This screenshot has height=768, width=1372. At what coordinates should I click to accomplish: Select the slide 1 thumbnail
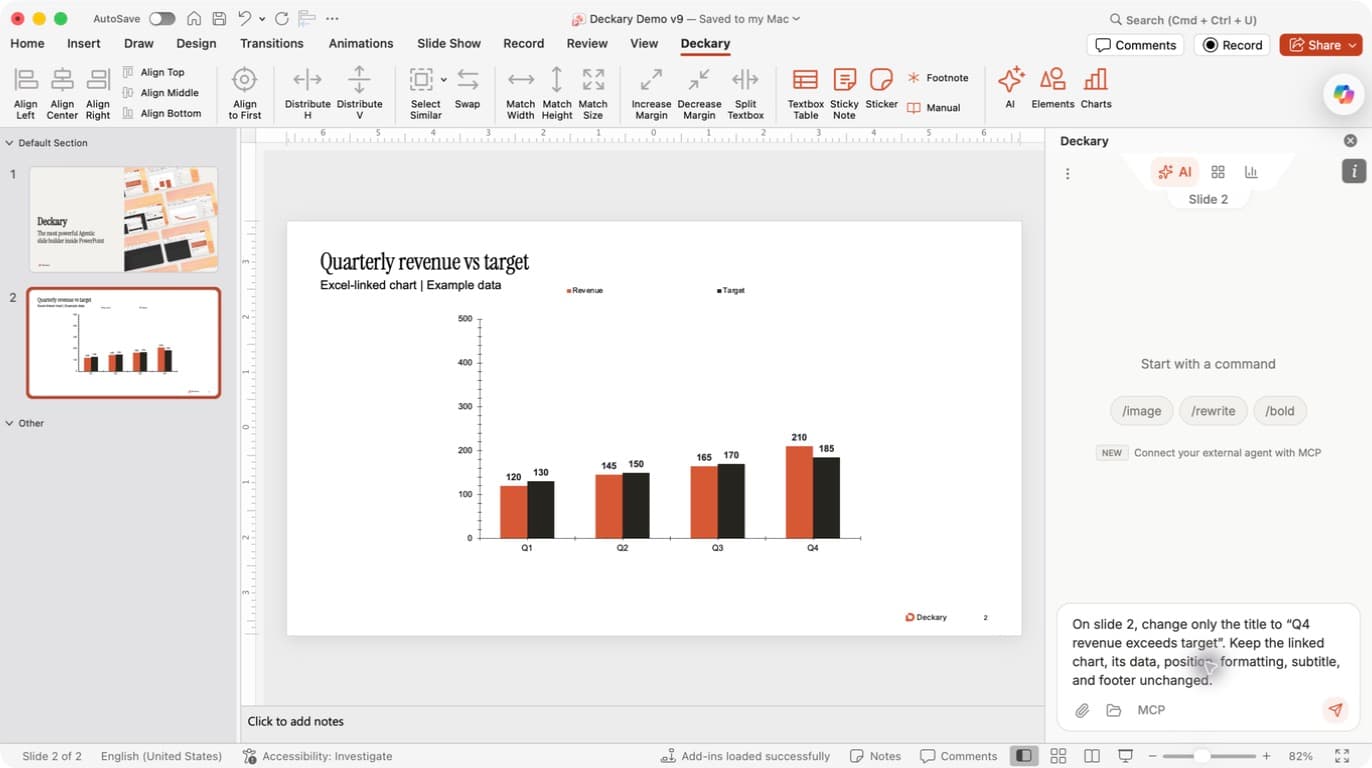[124, 219]
